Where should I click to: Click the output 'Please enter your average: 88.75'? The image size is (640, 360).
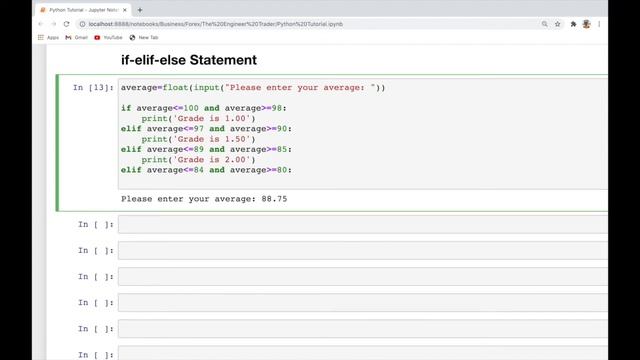click(x=204, y=199)
